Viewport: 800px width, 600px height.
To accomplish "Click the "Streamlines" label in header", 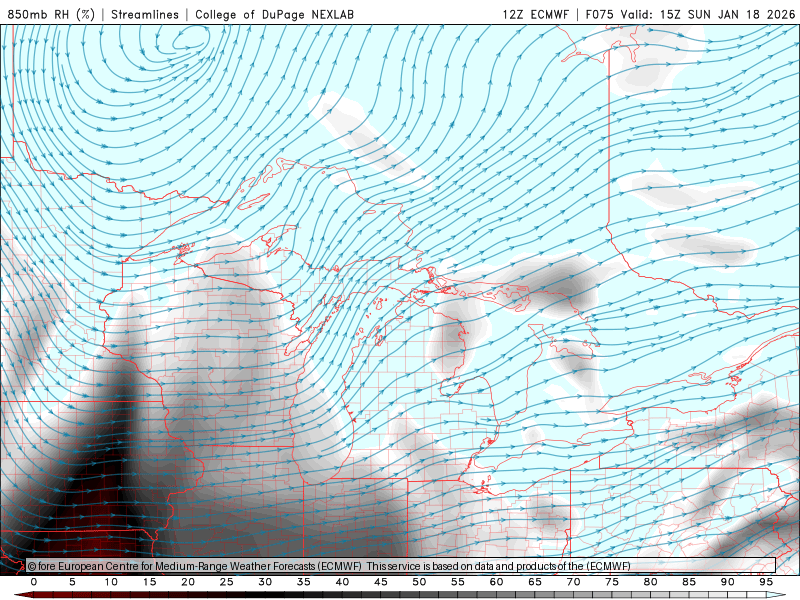I will click(x=145, y=14).
